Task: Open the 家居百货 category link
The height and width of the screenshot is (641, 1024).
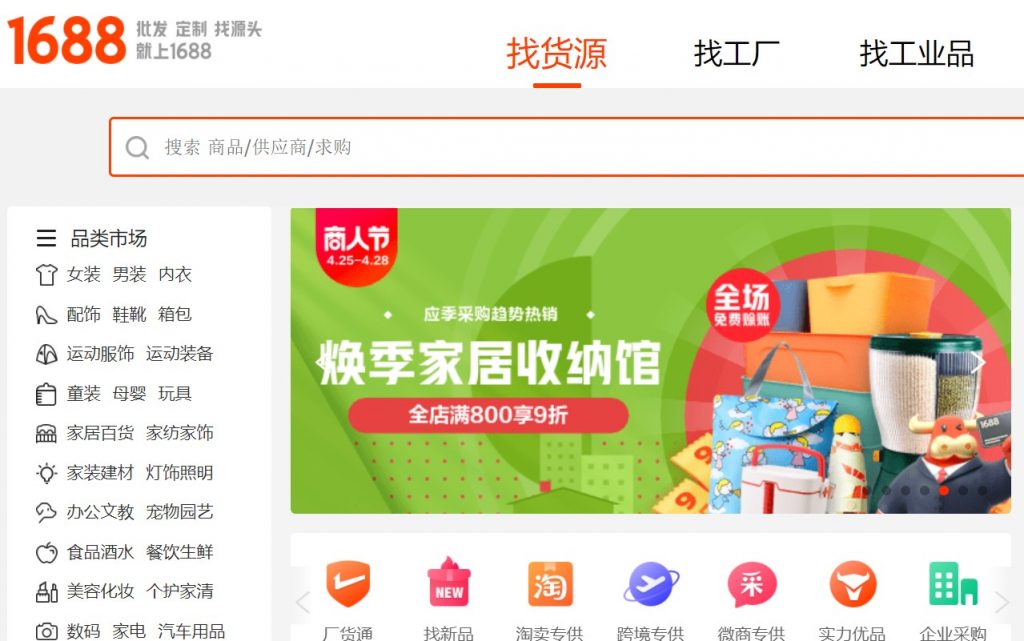Action: [100, 433]
